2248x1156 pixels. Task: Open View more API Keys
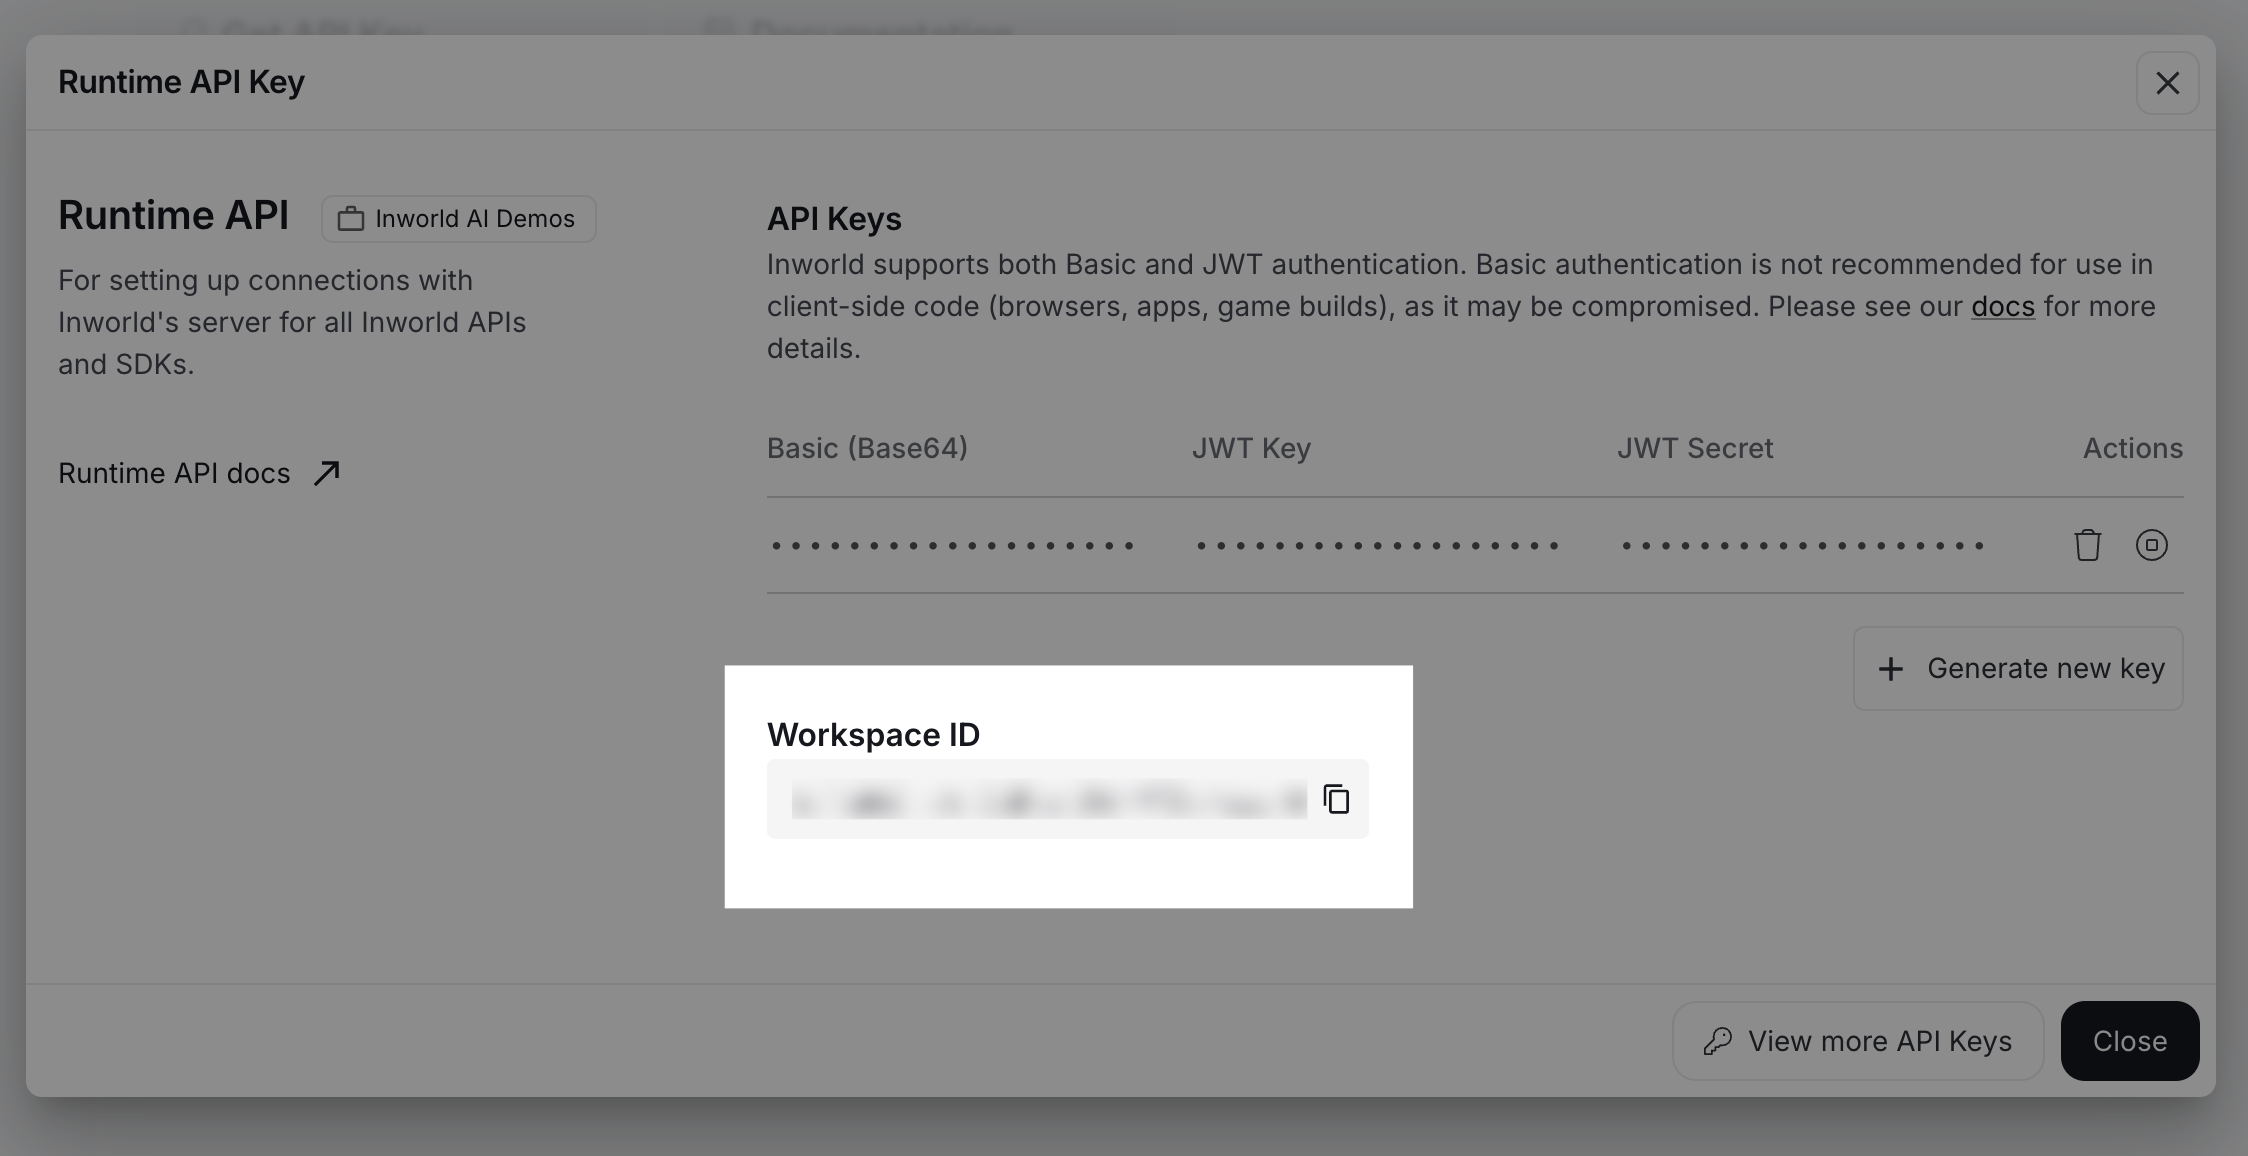pos(1857,1040)
